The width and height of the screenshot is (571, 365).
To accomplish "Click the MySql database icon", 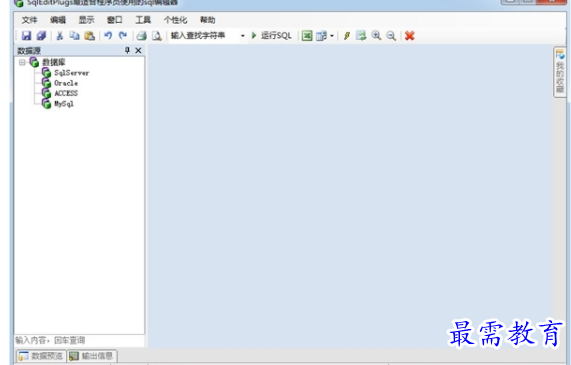I will tap(46, 103).
